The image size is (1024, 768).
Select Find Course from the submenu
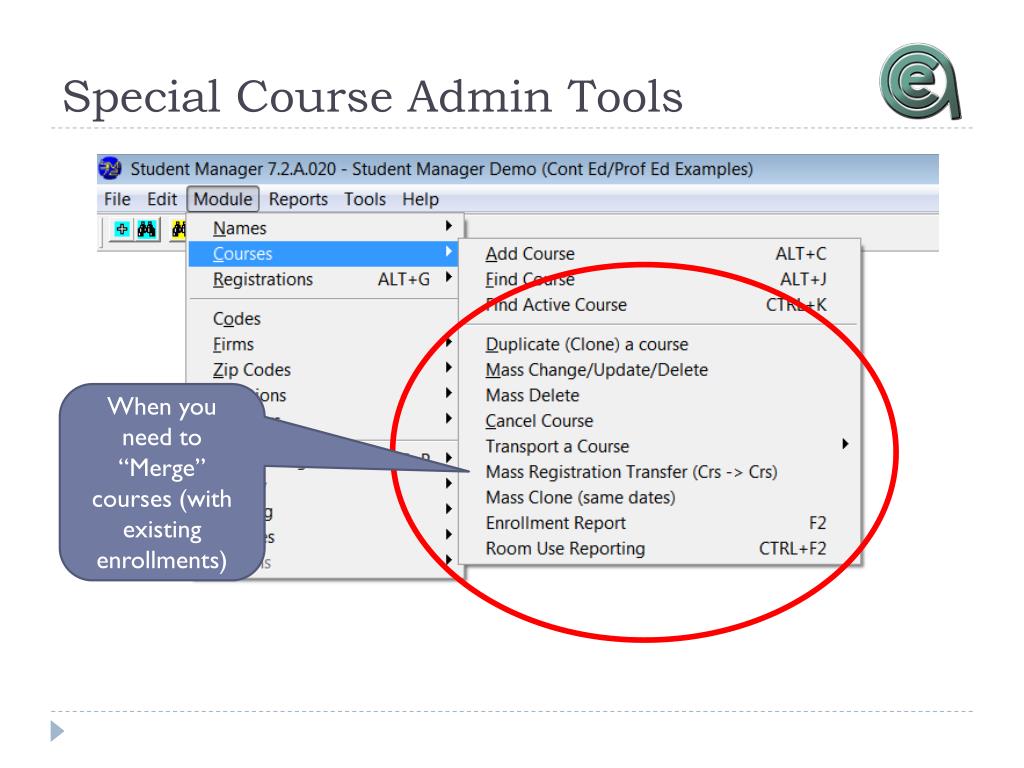[660, 279]
